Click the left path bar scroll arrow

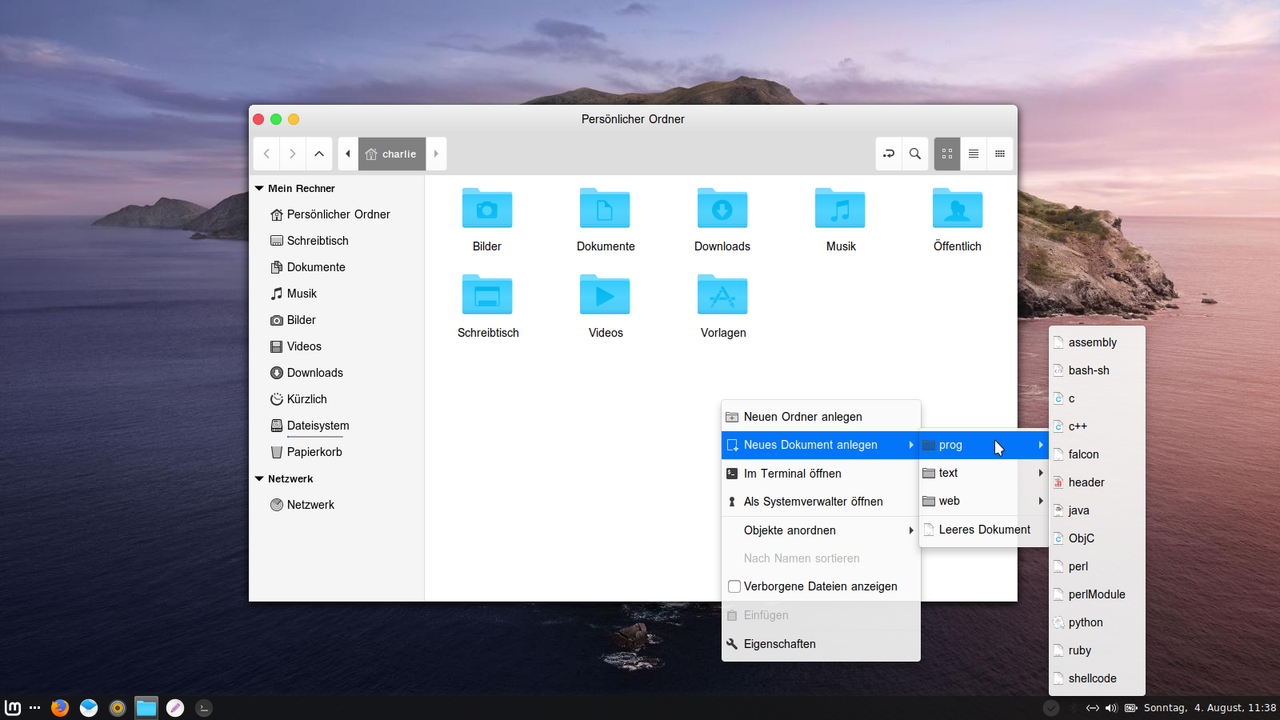point(348,154)
